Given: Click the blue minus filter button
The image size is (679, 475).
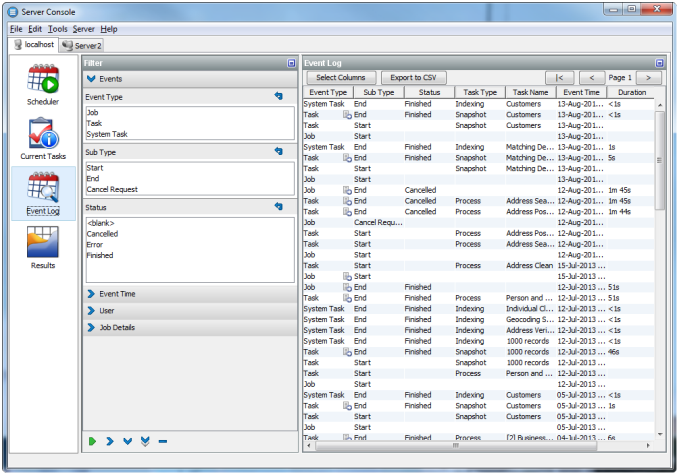Looking at the screenshot, I should [x=163, y=441].
